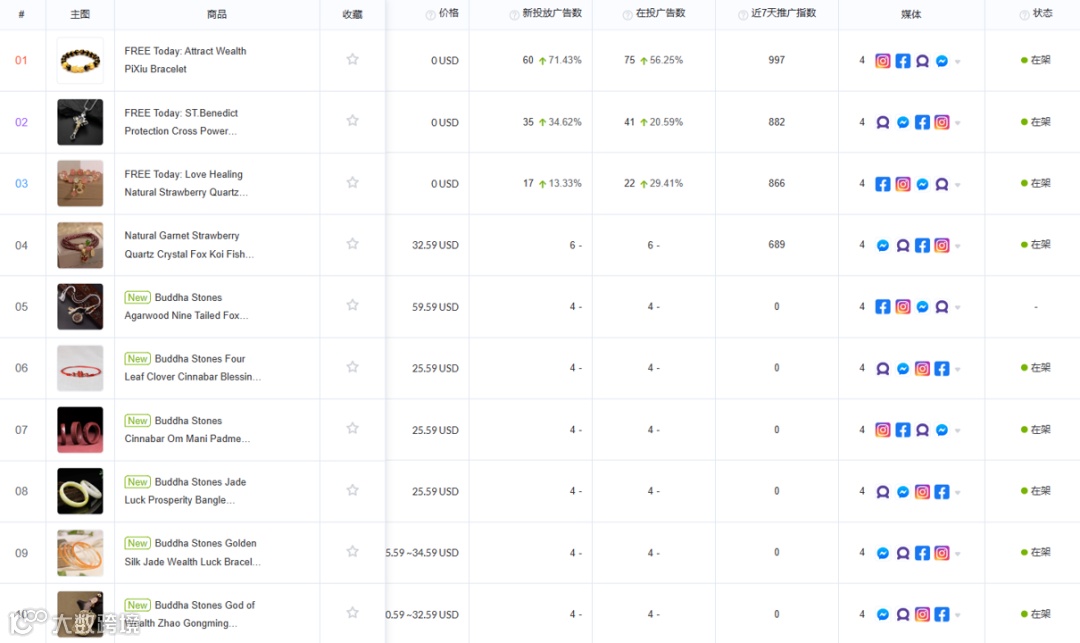Favorite the Attract Wealth PiXiu Bracelet star
The width and height of the screenshot is (1080, 643).
(352, 59)
